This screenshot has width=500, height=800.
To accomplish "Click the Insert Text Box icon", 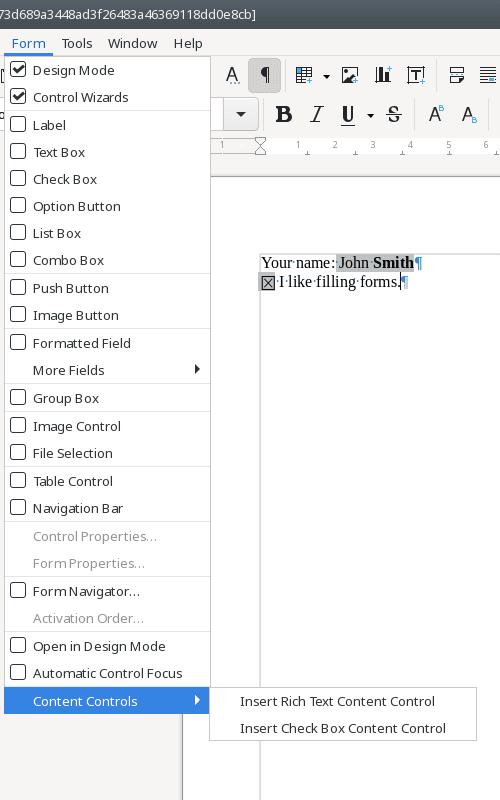I will coord(416,76).
